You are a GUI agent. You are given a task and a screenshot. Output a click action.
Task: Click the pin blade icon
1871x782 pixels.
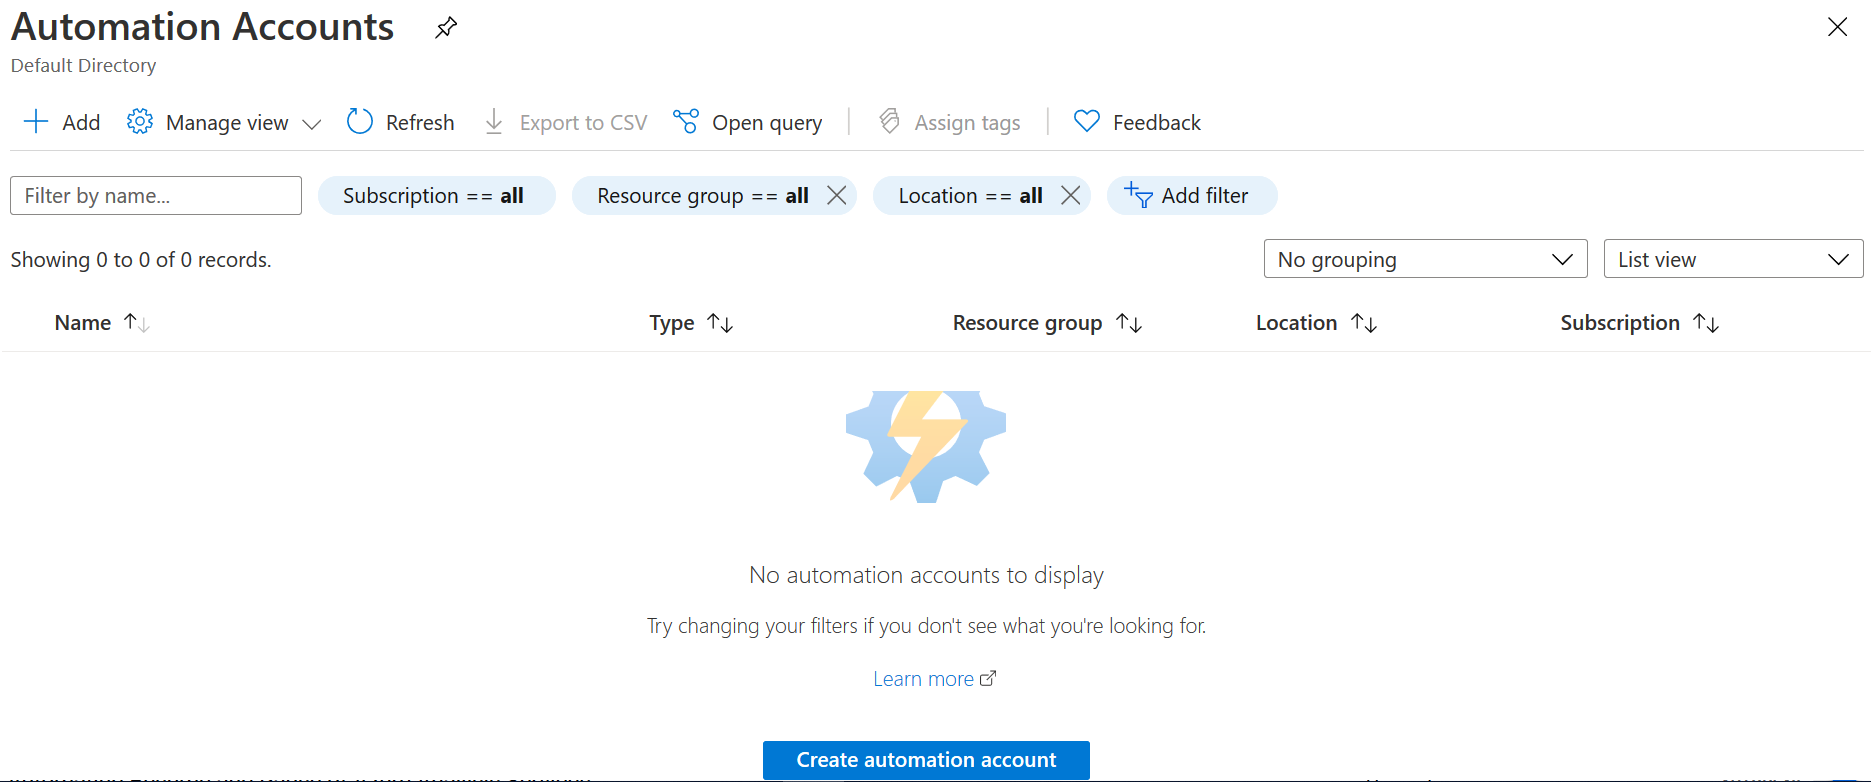[x=446, y=27]
